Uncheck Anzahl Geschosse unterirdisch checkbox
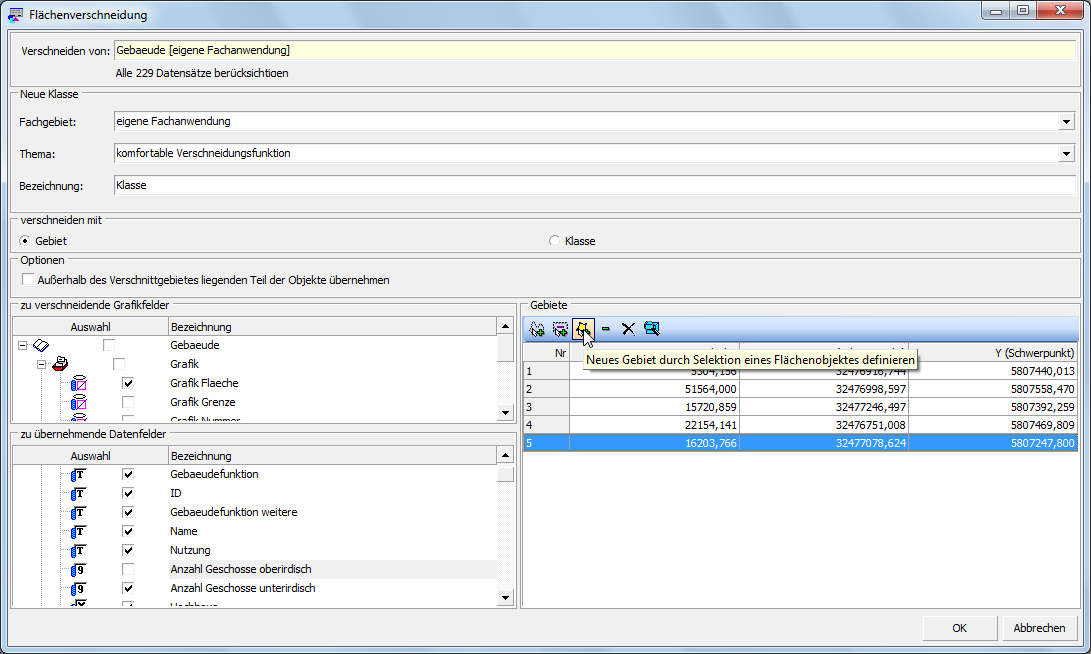 [x=128, y=589]
